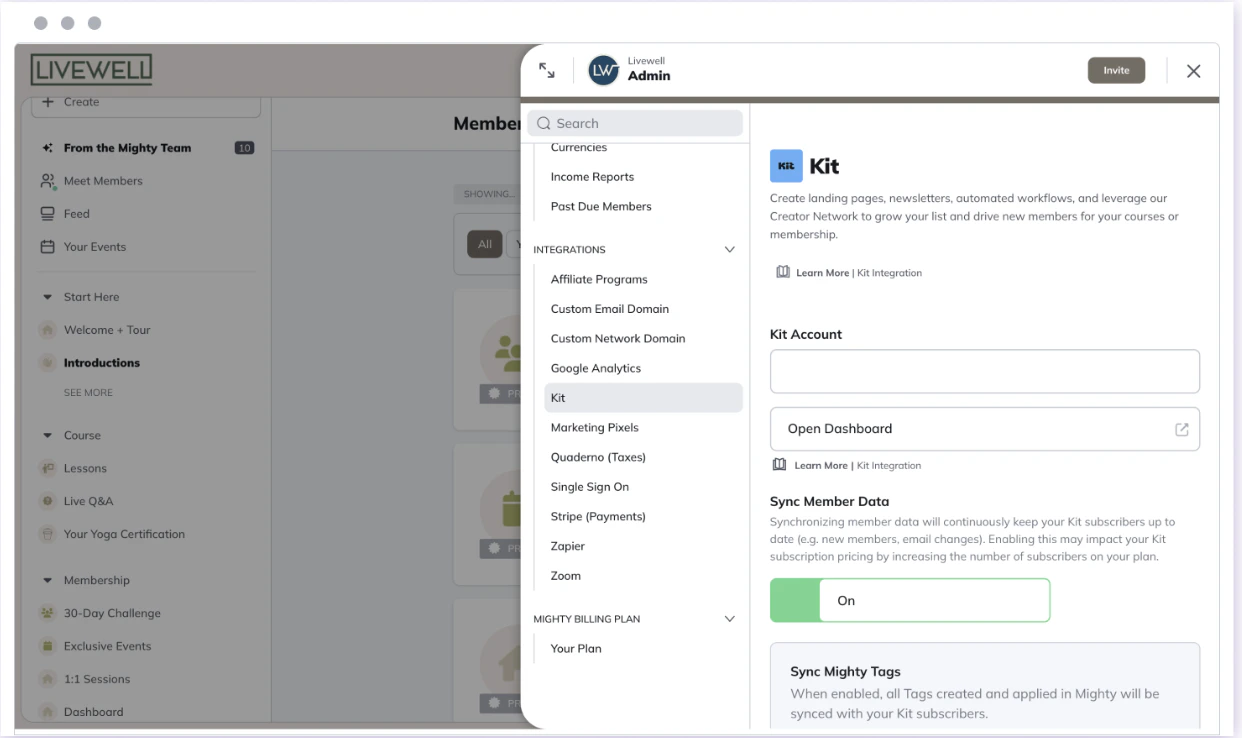The height and width of the screenshot is (738, 1242).
Task: Click the search magnifier icon
Action: [544, 123]
